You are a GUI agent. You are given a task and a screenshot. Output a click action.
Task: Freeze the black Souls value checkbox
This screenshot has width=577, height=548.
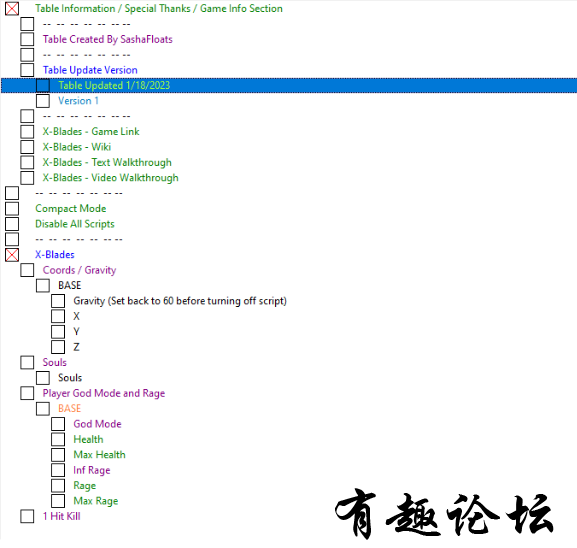(43, 378)
